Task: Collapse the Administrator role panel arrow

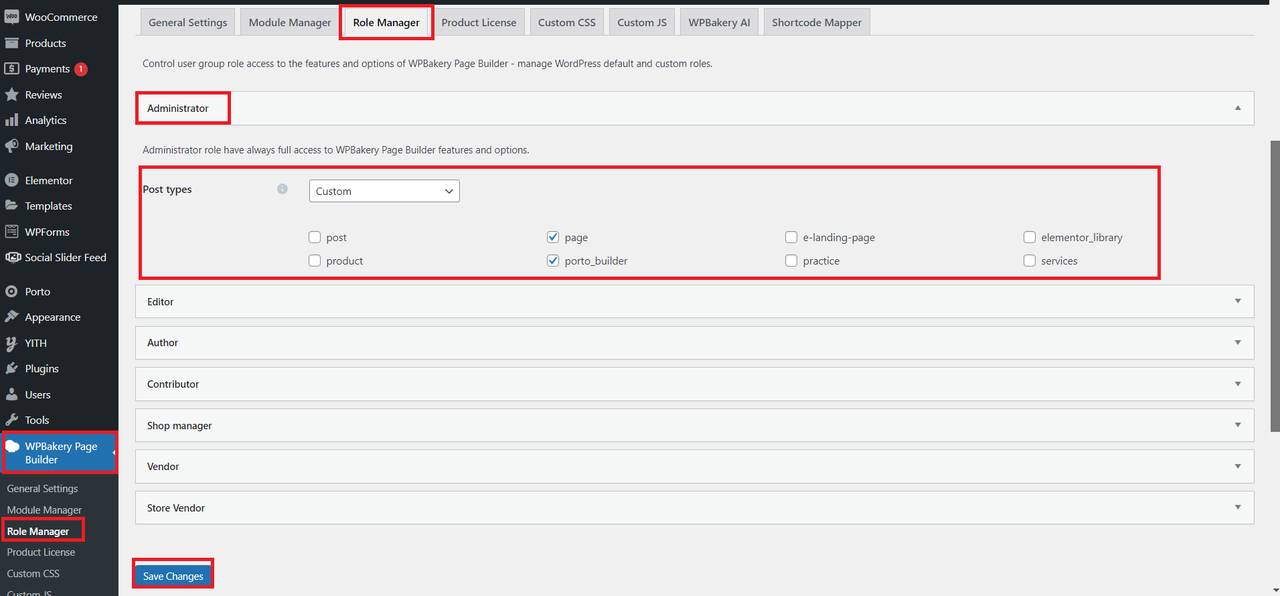Action: tap(1238, 108)
